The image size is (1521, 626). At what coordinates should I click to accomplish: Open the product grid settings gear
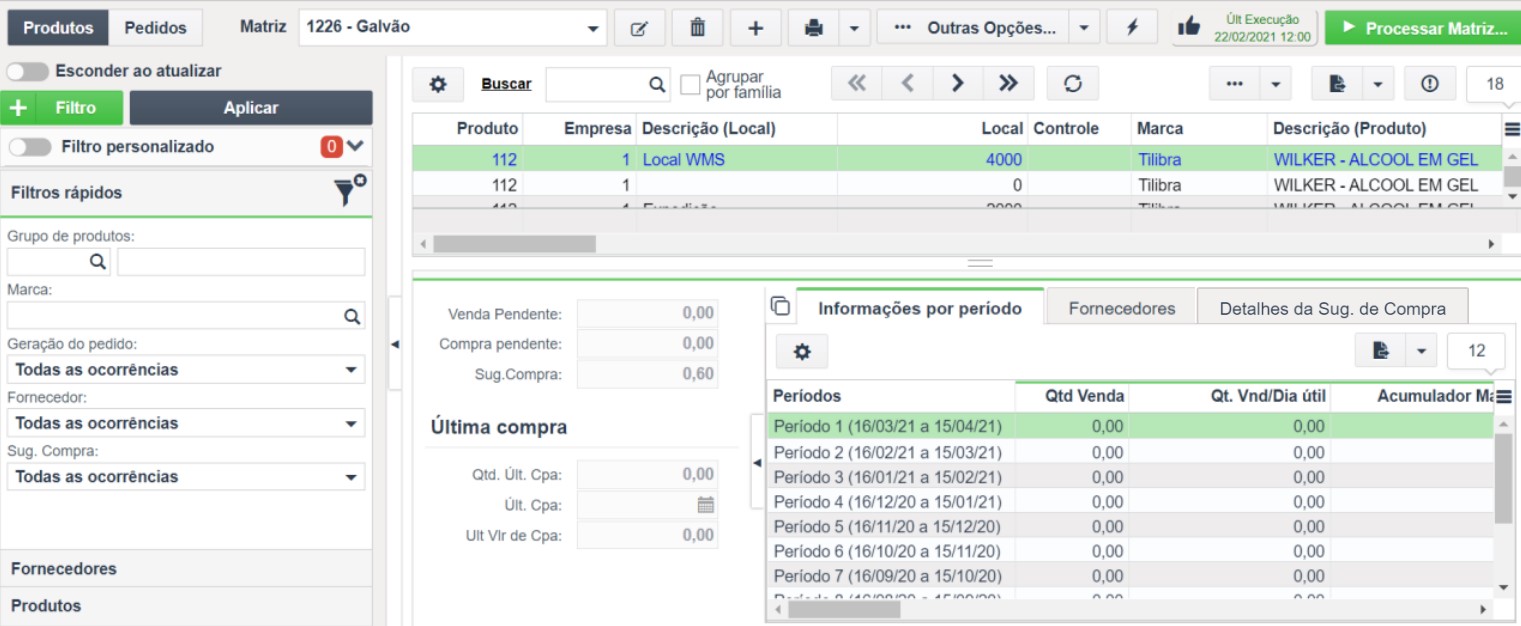[x=438, y=84]
